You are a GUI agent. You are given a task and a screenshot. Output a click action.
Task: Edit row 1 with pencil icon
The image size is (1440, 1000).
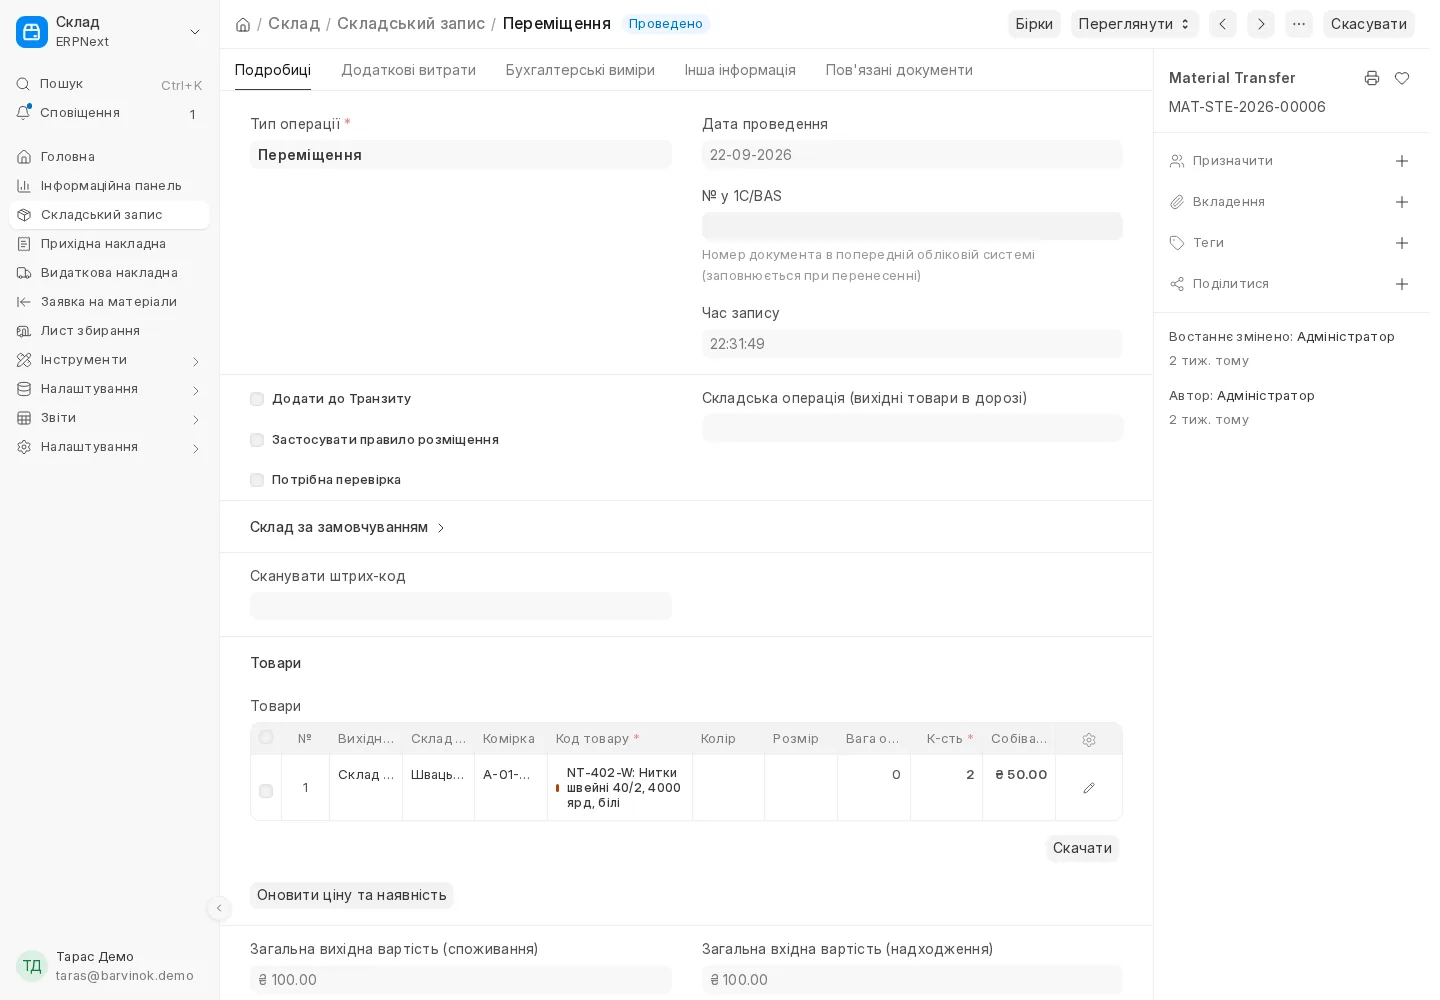(1089, 788)
